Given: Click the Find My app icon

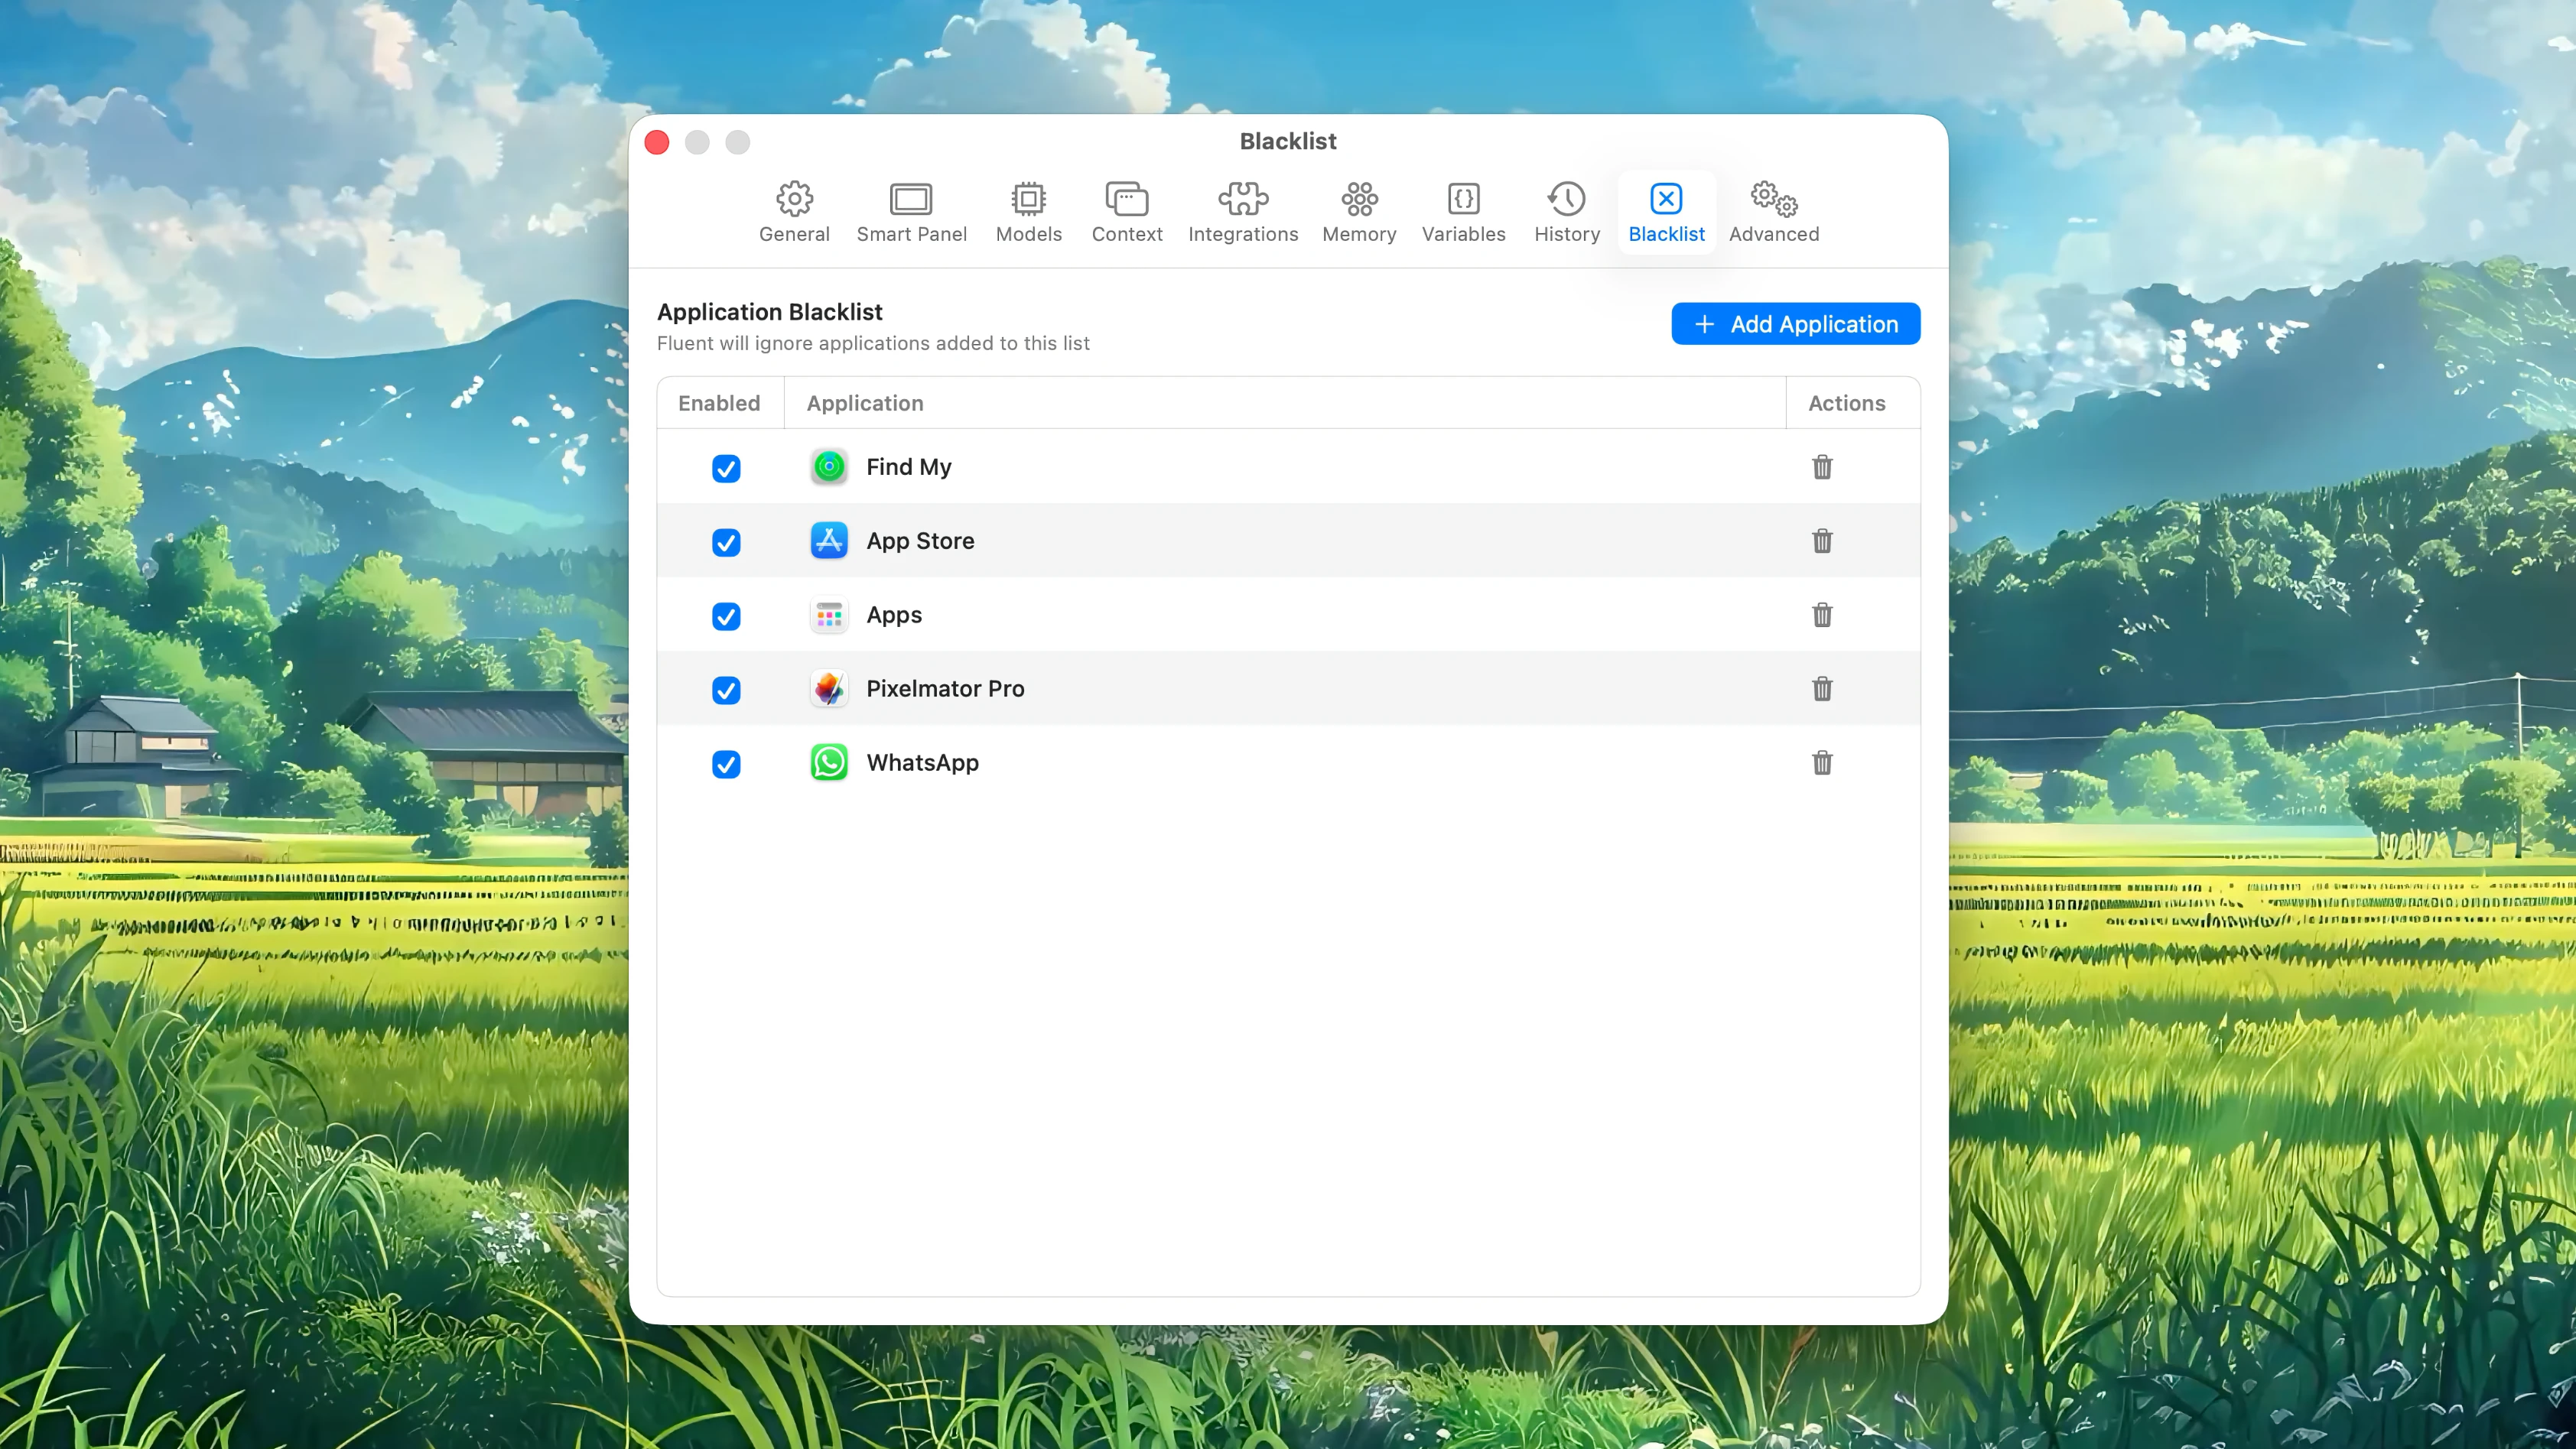Looking at the screenshot, I should pyautogui.click(x=829, y=466).
